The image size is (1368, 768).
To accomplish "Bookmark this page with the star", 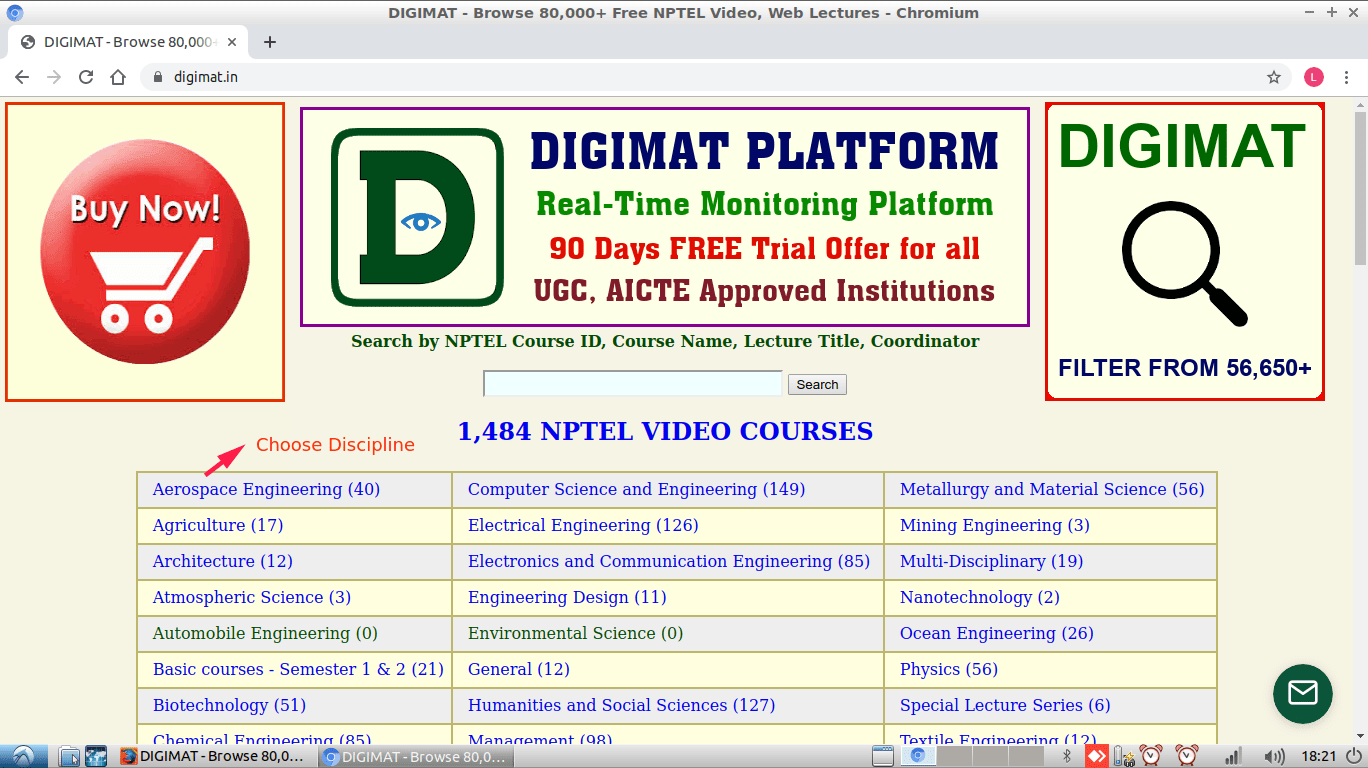I will [x=1274, y=77].
